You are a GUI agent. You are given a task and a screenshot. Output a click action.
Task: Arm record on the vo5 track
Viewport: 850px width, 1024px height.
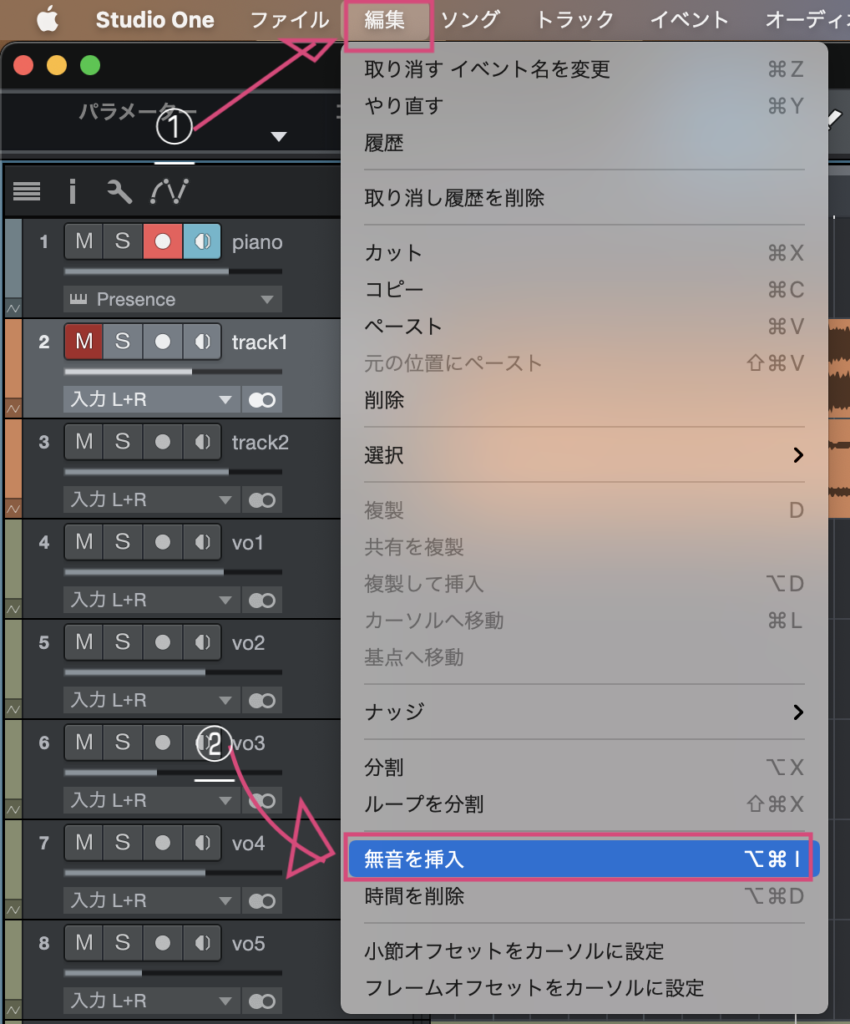tap(162, 943)
